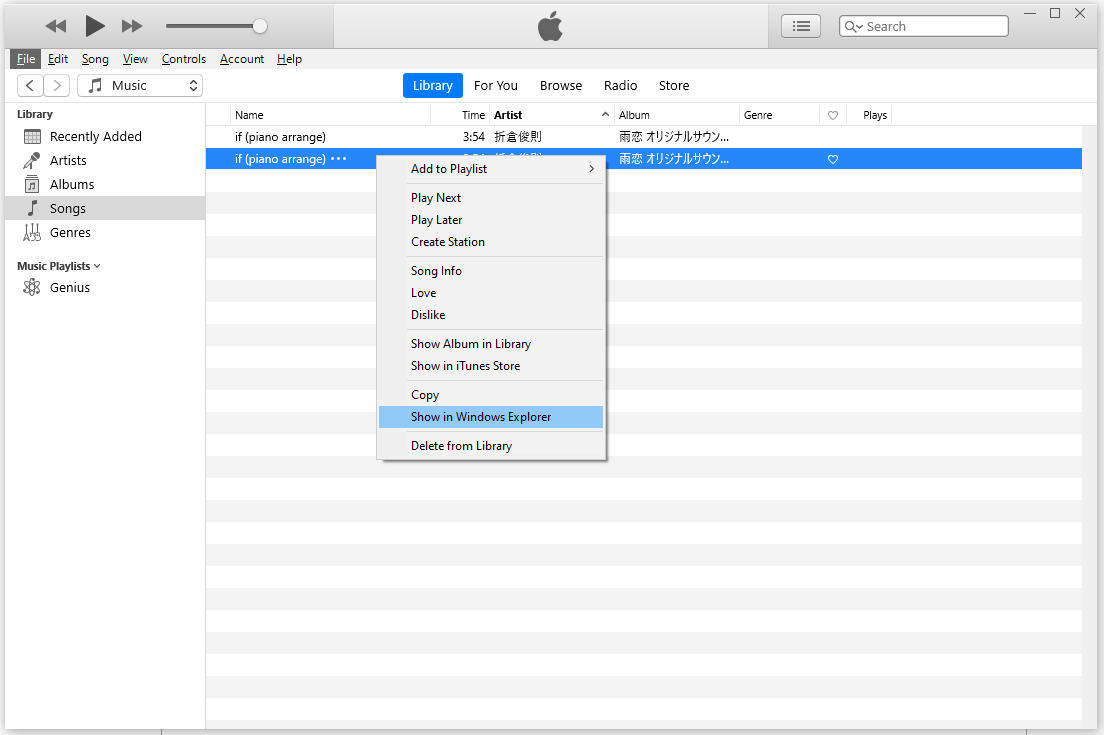1104x735 pixels.
Task: Open the Up Next list icon
Action: click(801, 26)
